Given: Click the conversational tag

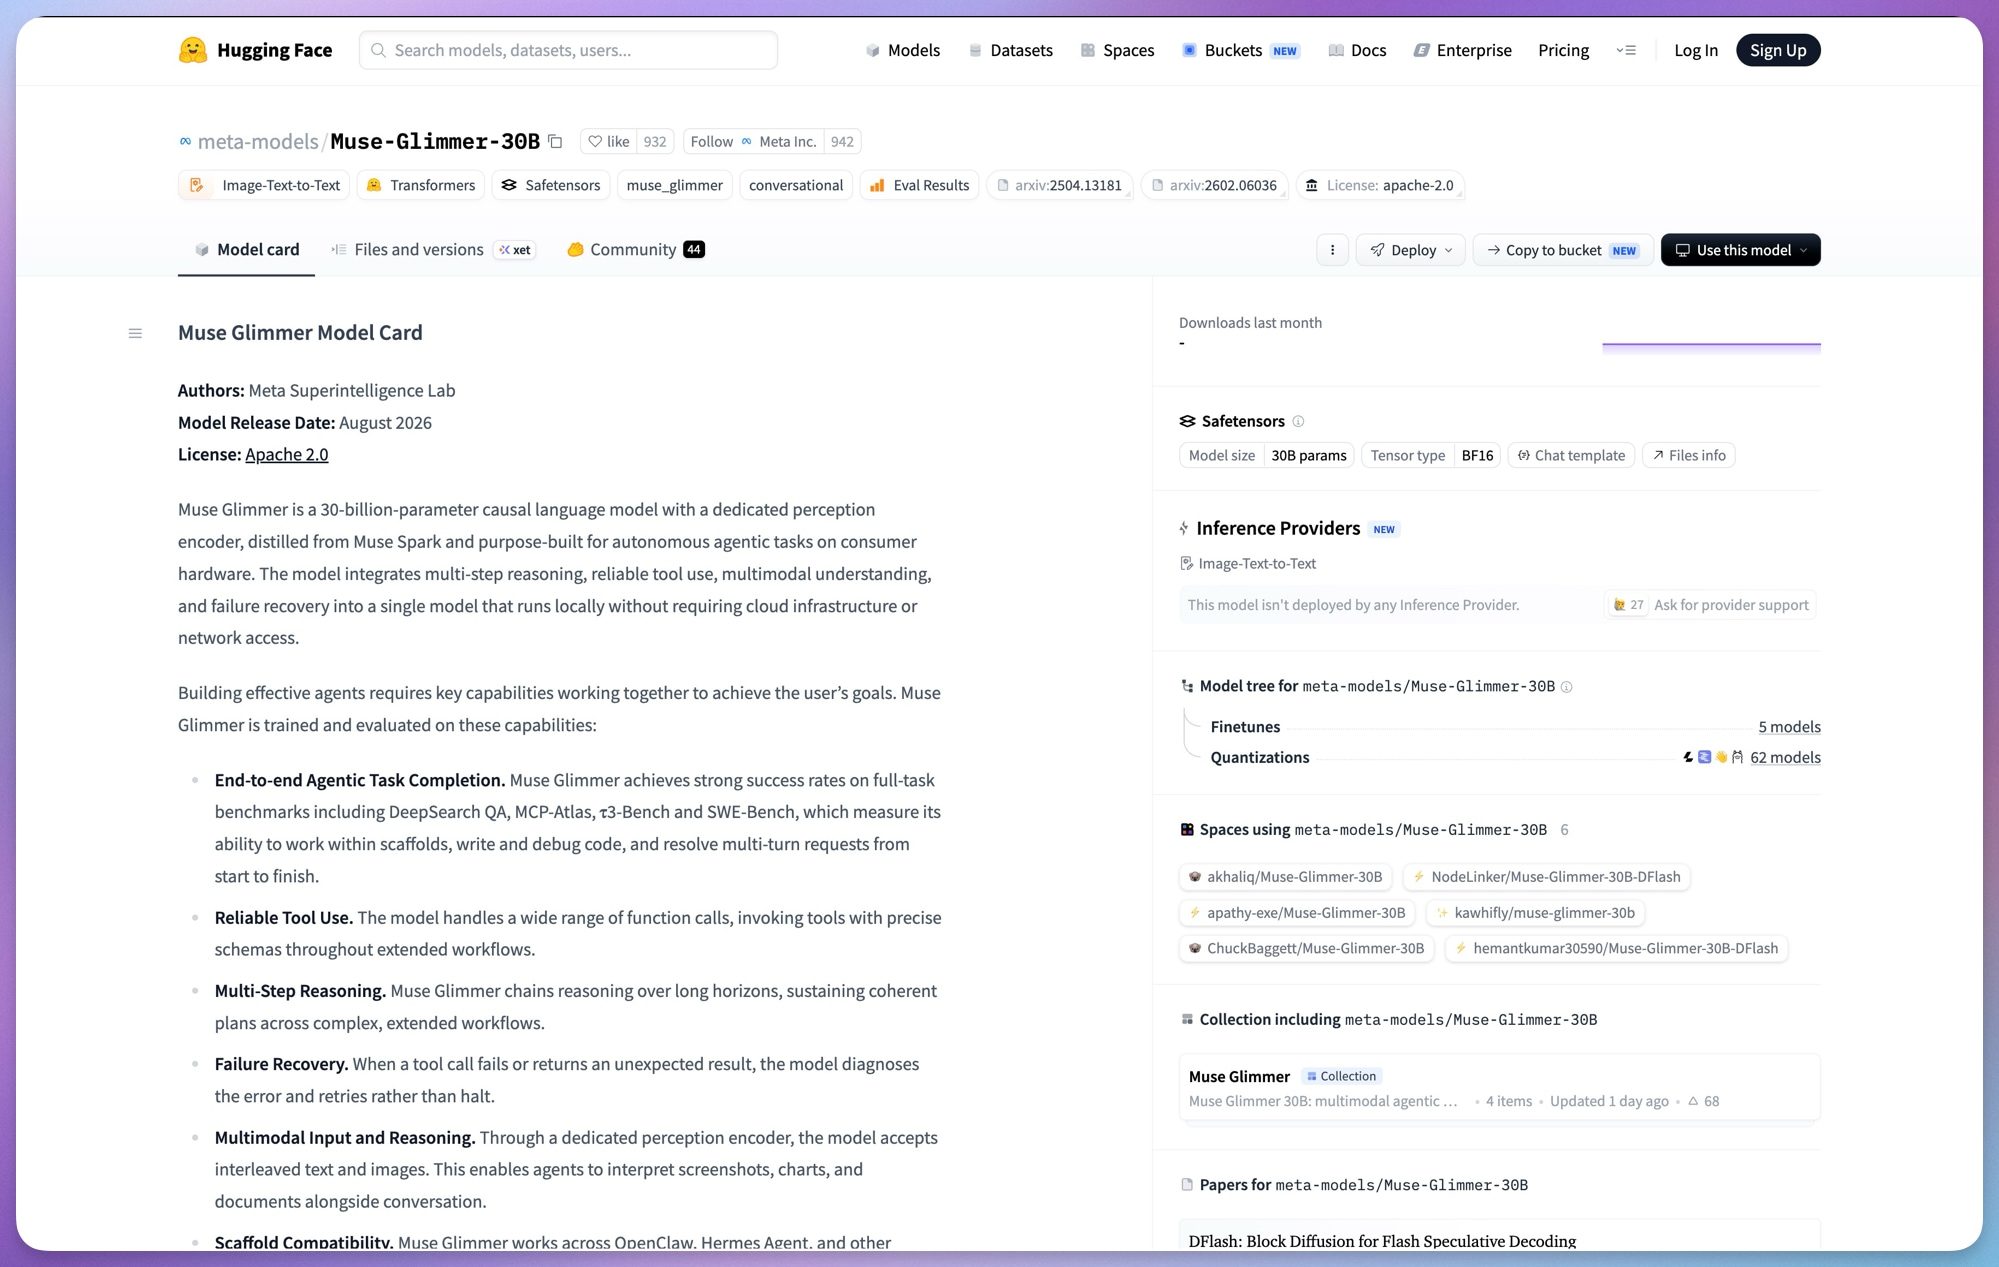Looking at the screenshot, I should [x=796, y=185].
